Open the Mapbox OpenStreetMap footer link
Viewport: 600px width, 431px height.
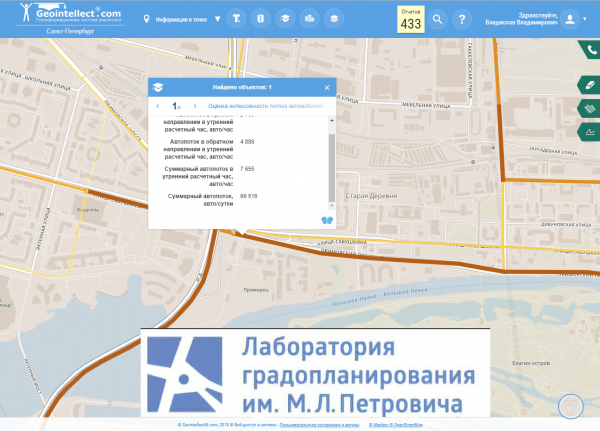[x=396, y=425]
